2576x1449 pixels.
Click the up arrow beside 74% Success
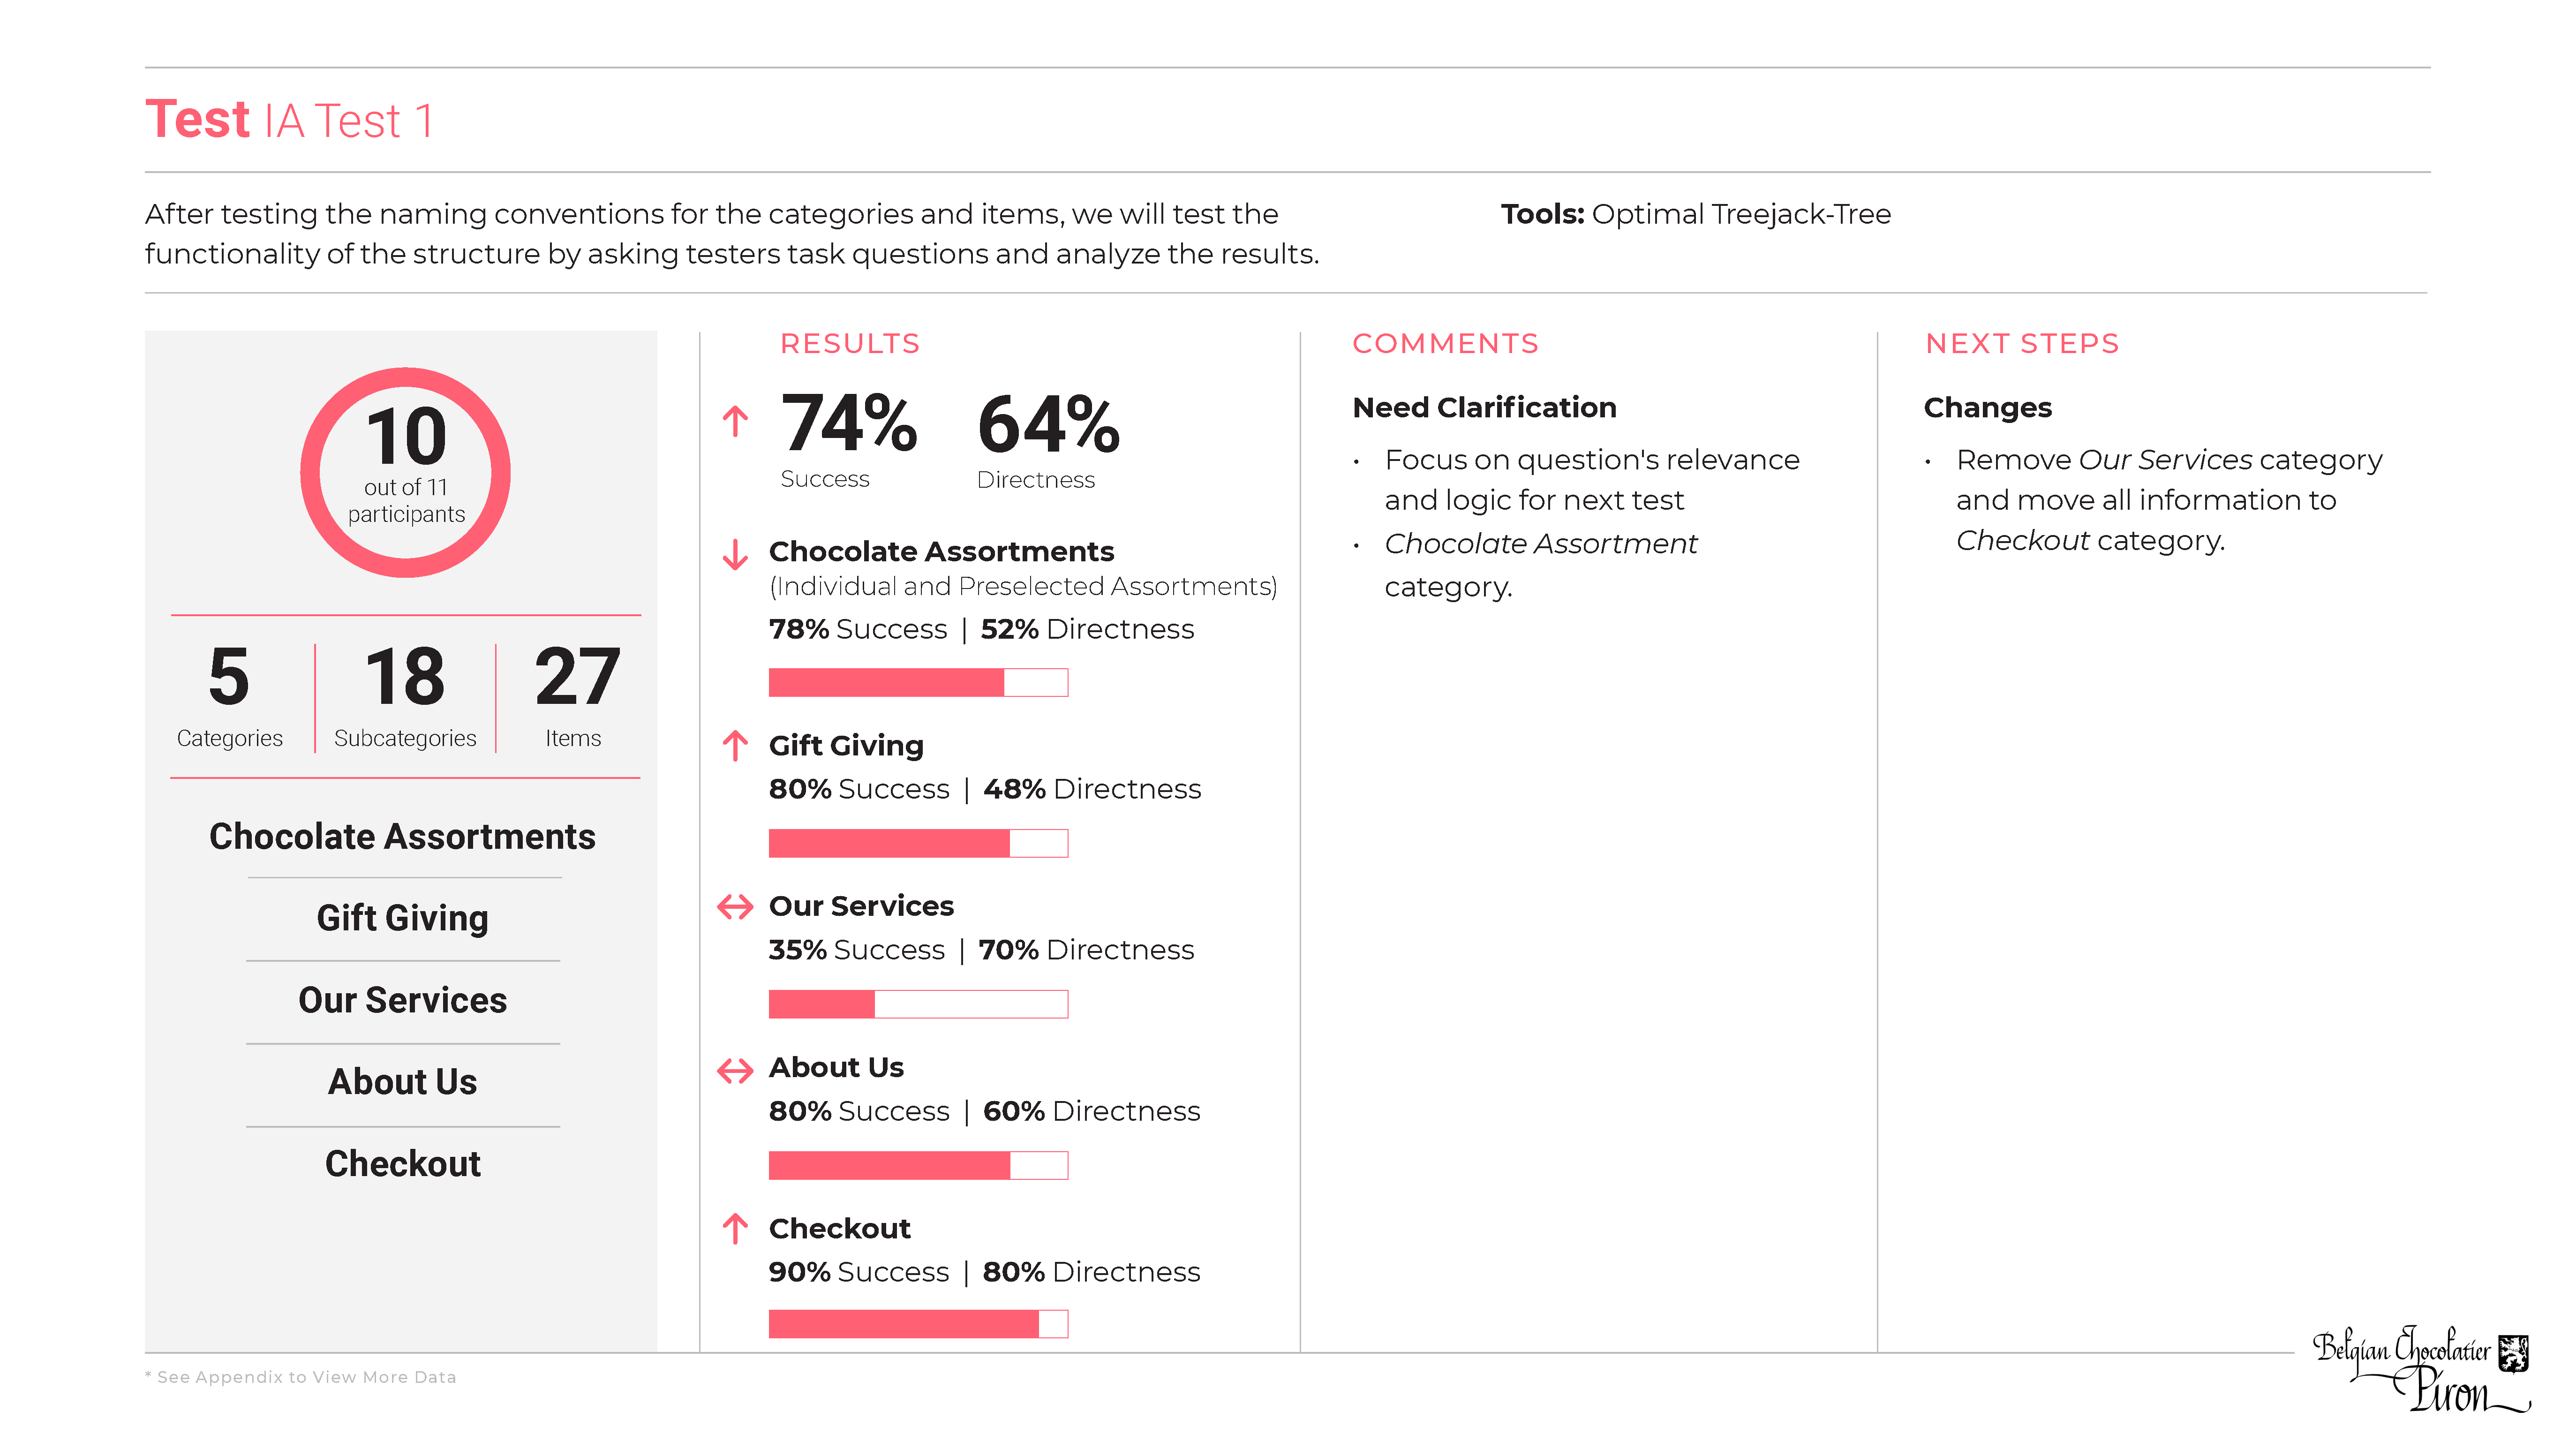pyautogui.click(x=735, y=421)
